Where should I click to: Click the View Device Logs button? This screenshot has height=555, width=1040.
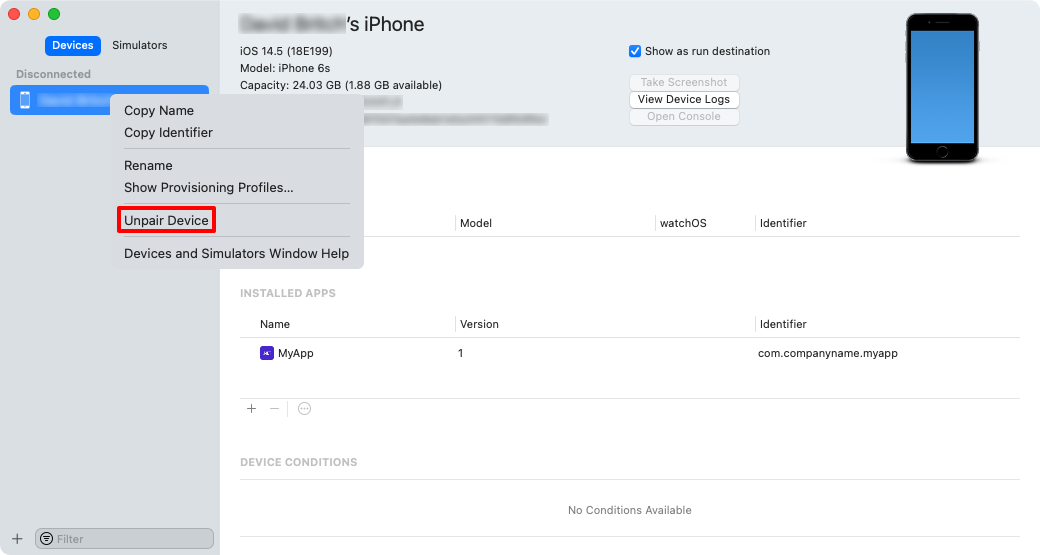[x=684, y=99]
